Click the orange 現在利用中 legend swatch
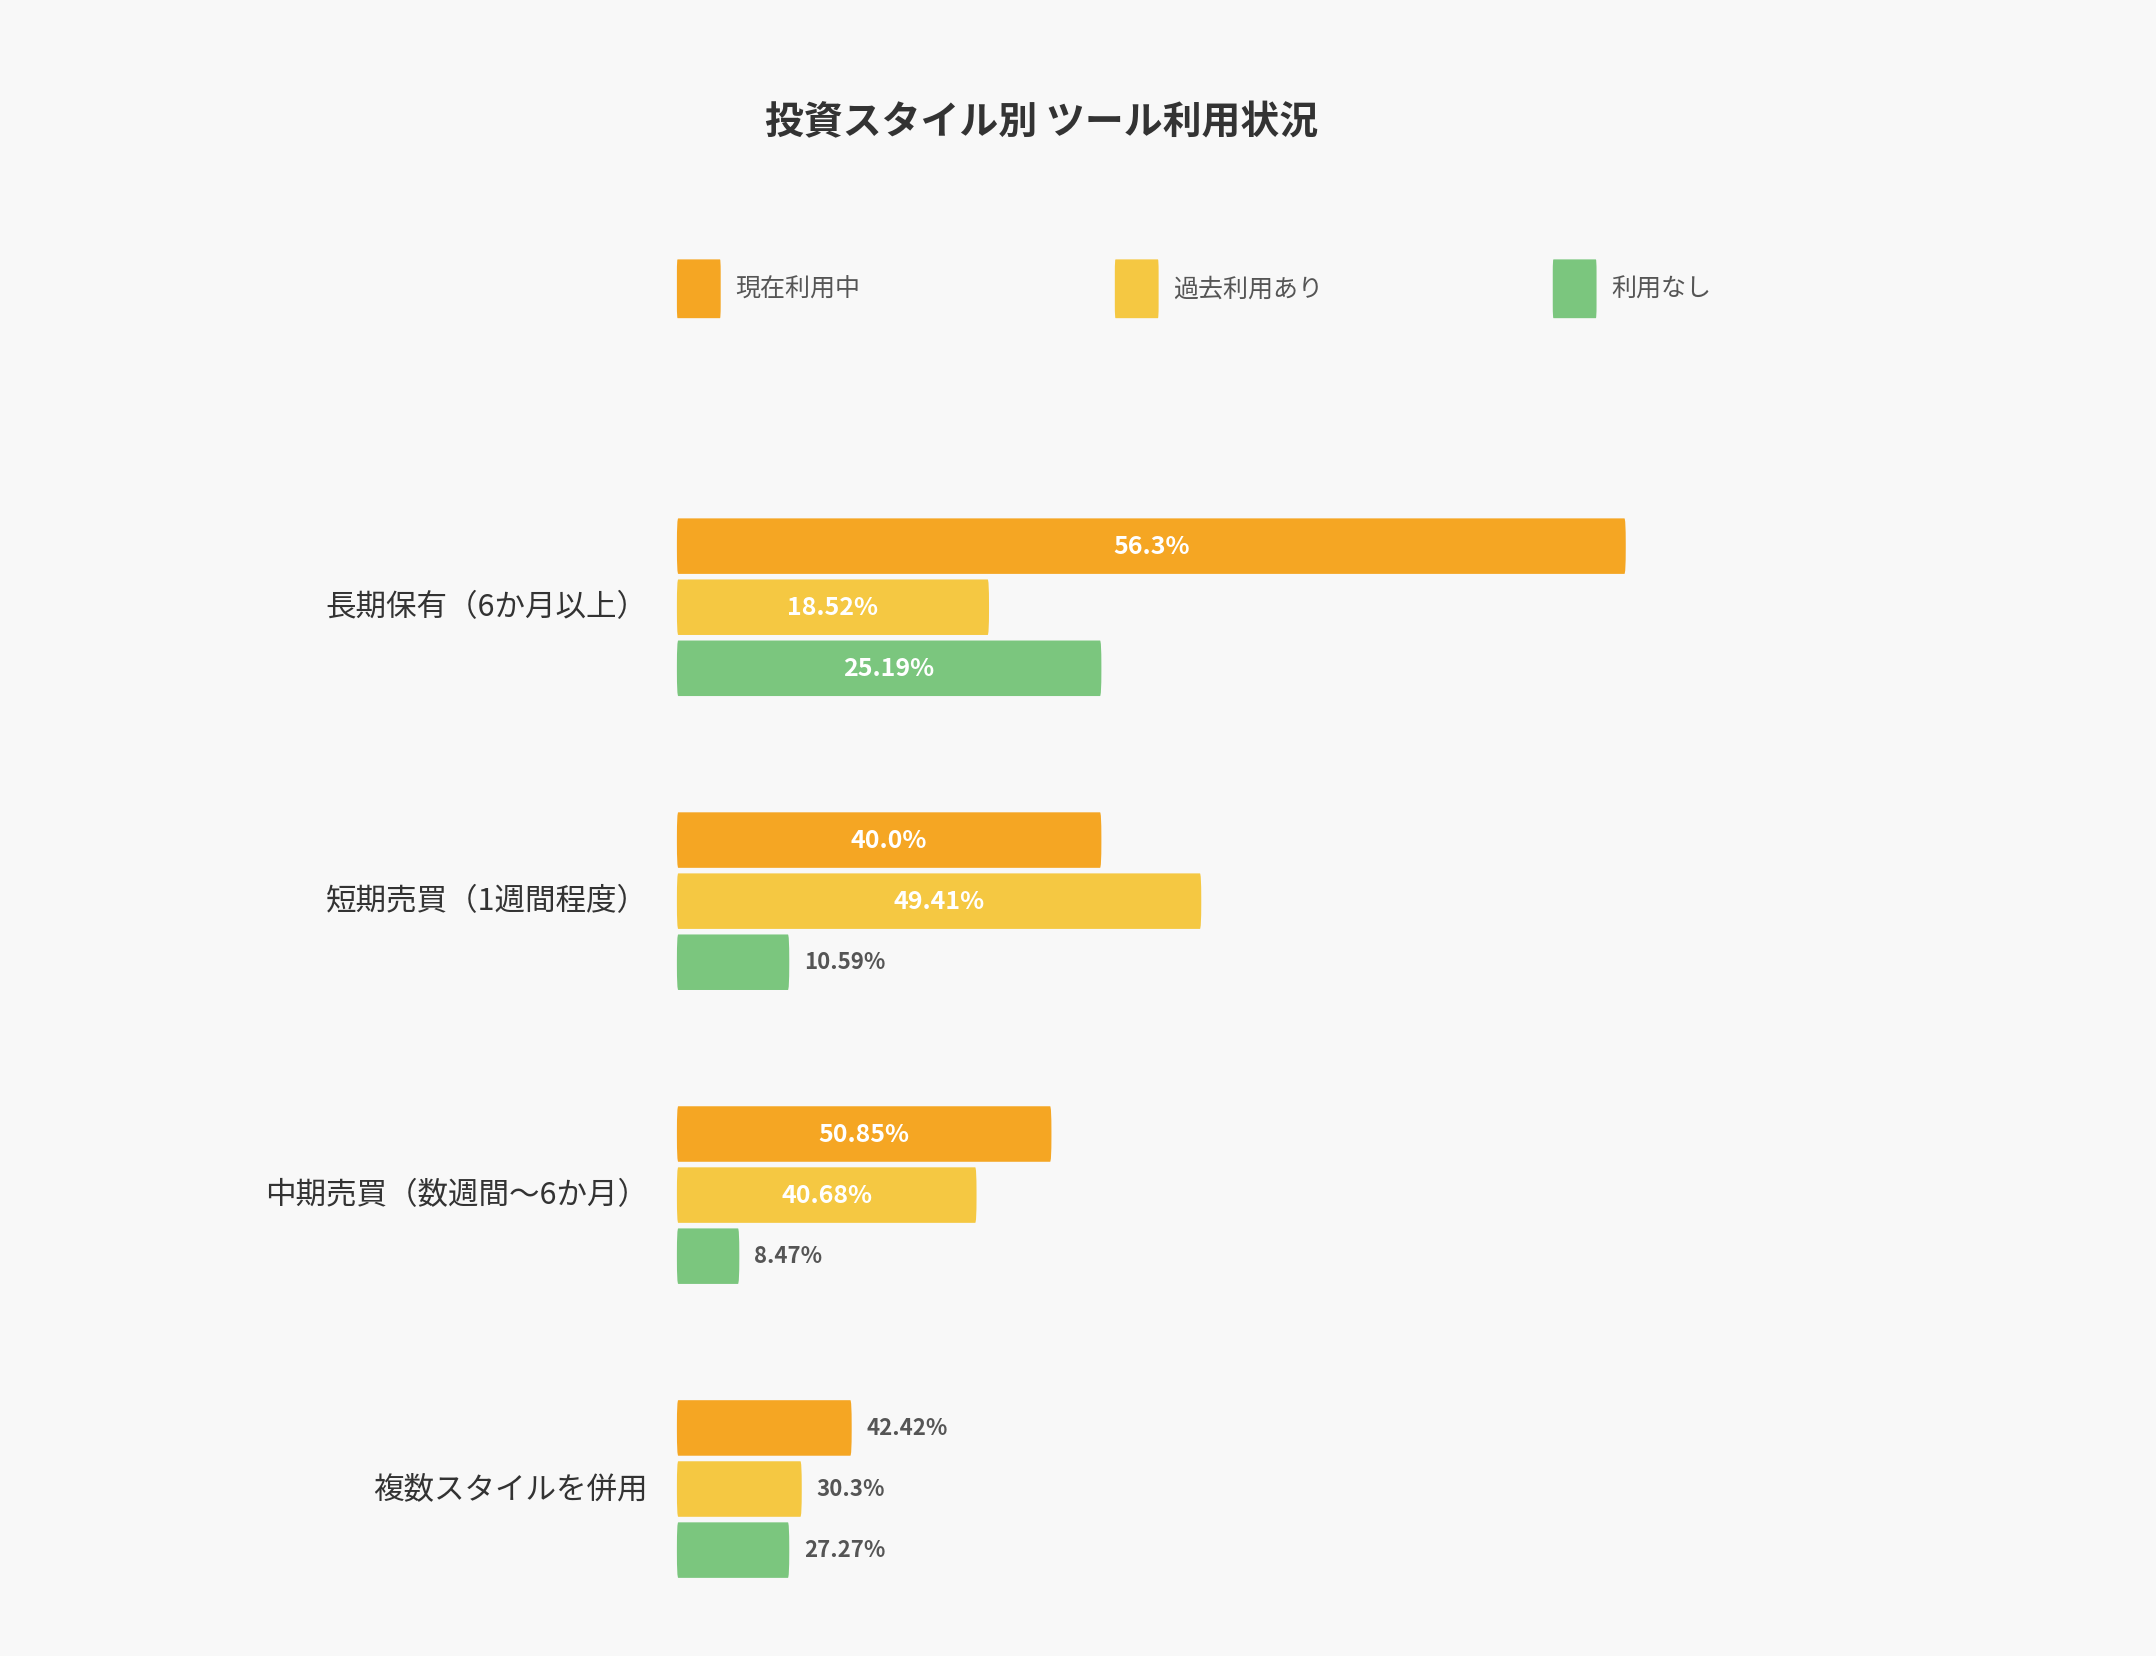Image resolution: width=2156 pixels, height=1656 pixels. coord(698,289)
